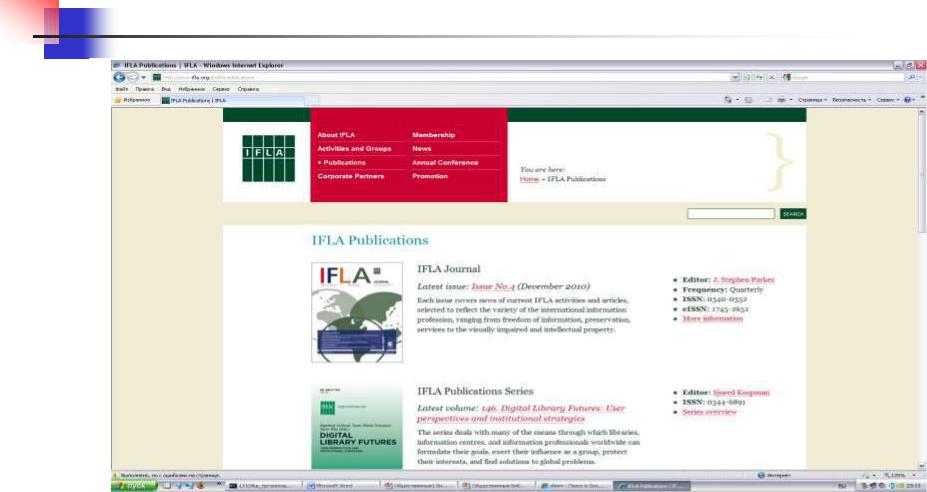Open the Справка menu
Image resolution: width=927 pixels, height=492 pixels.
click(x=248, y=89)
